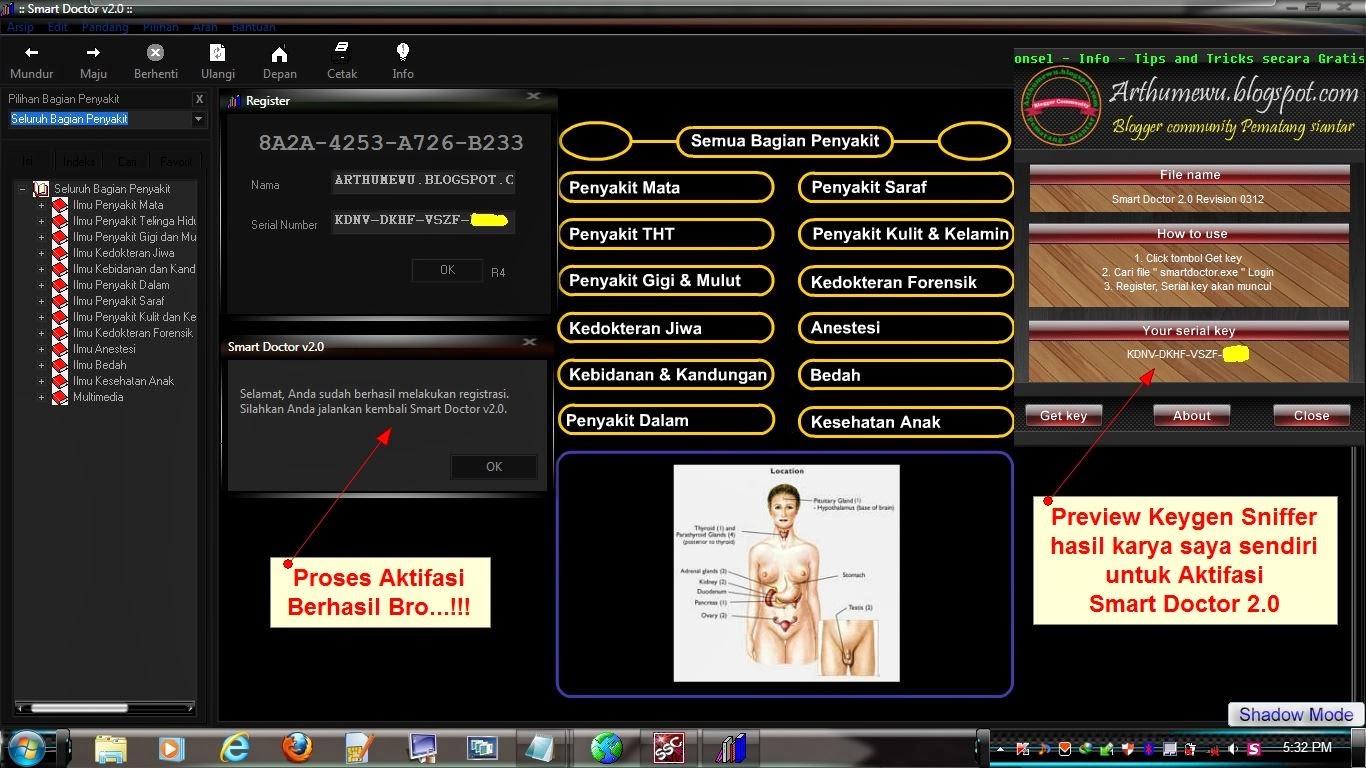This screenshot has width=1366, height=768.
Task: Go back with the Mundur arrow
Action: pyautogui.click(x=31, y=53)
